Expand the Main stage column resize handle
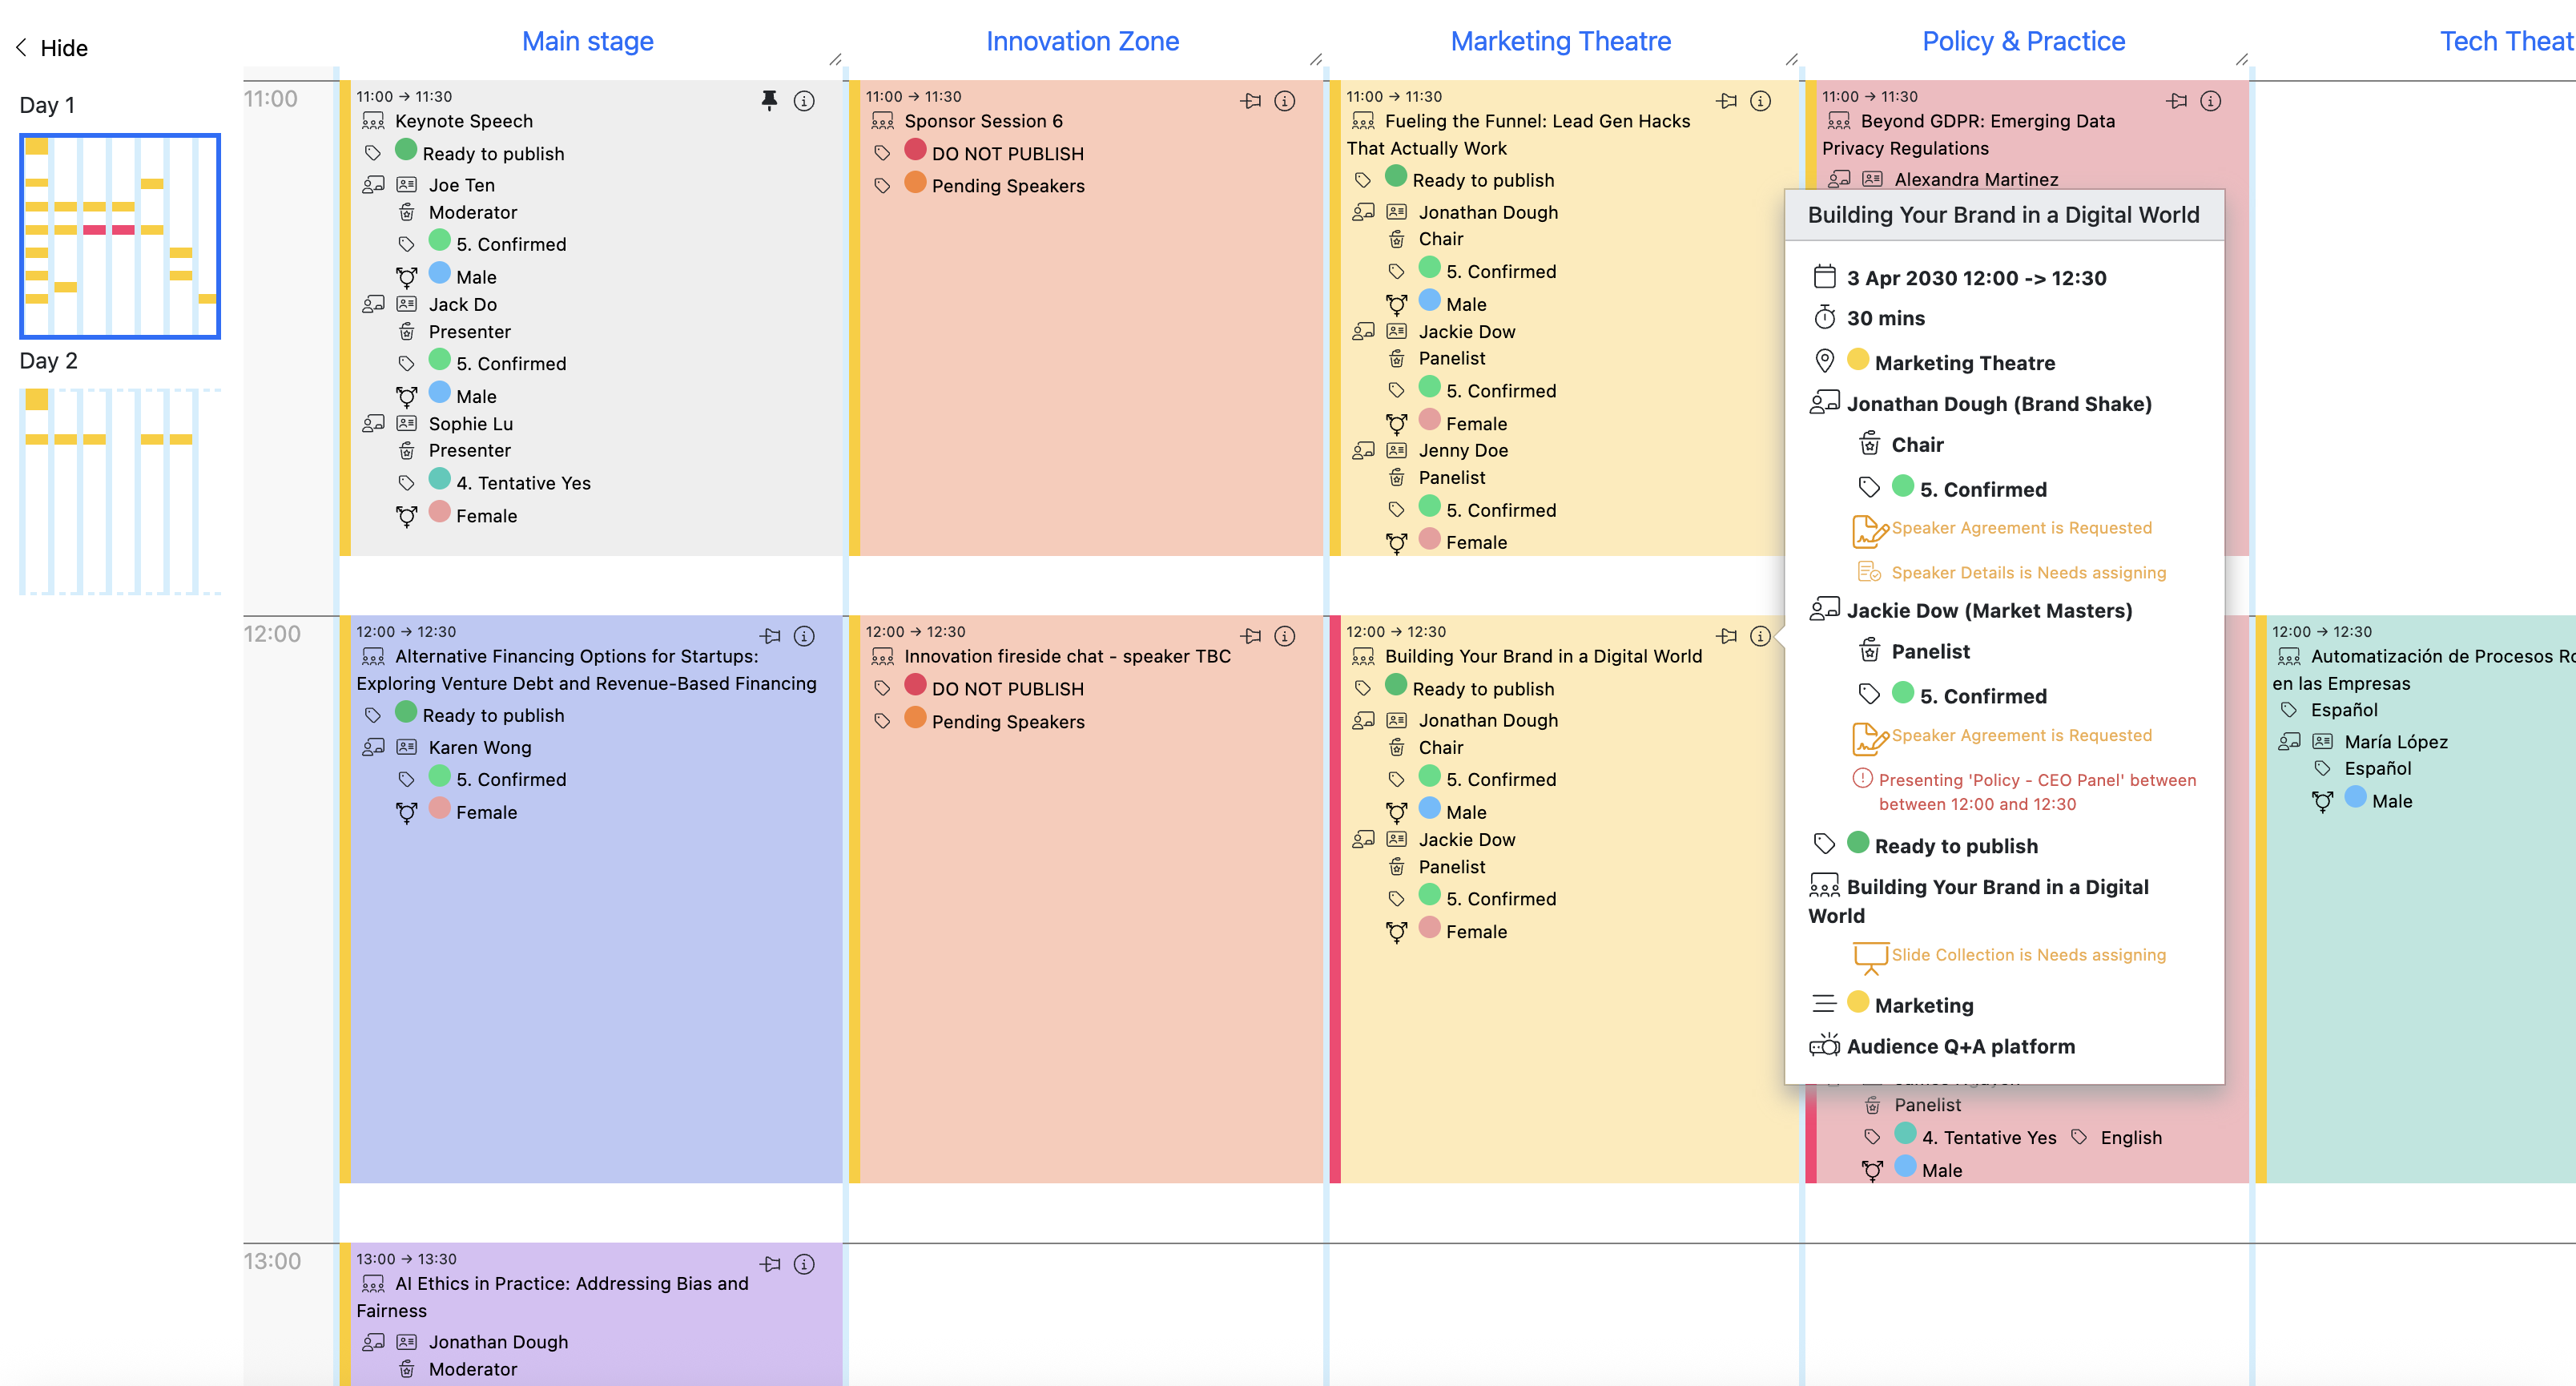 tap(835, 60)
